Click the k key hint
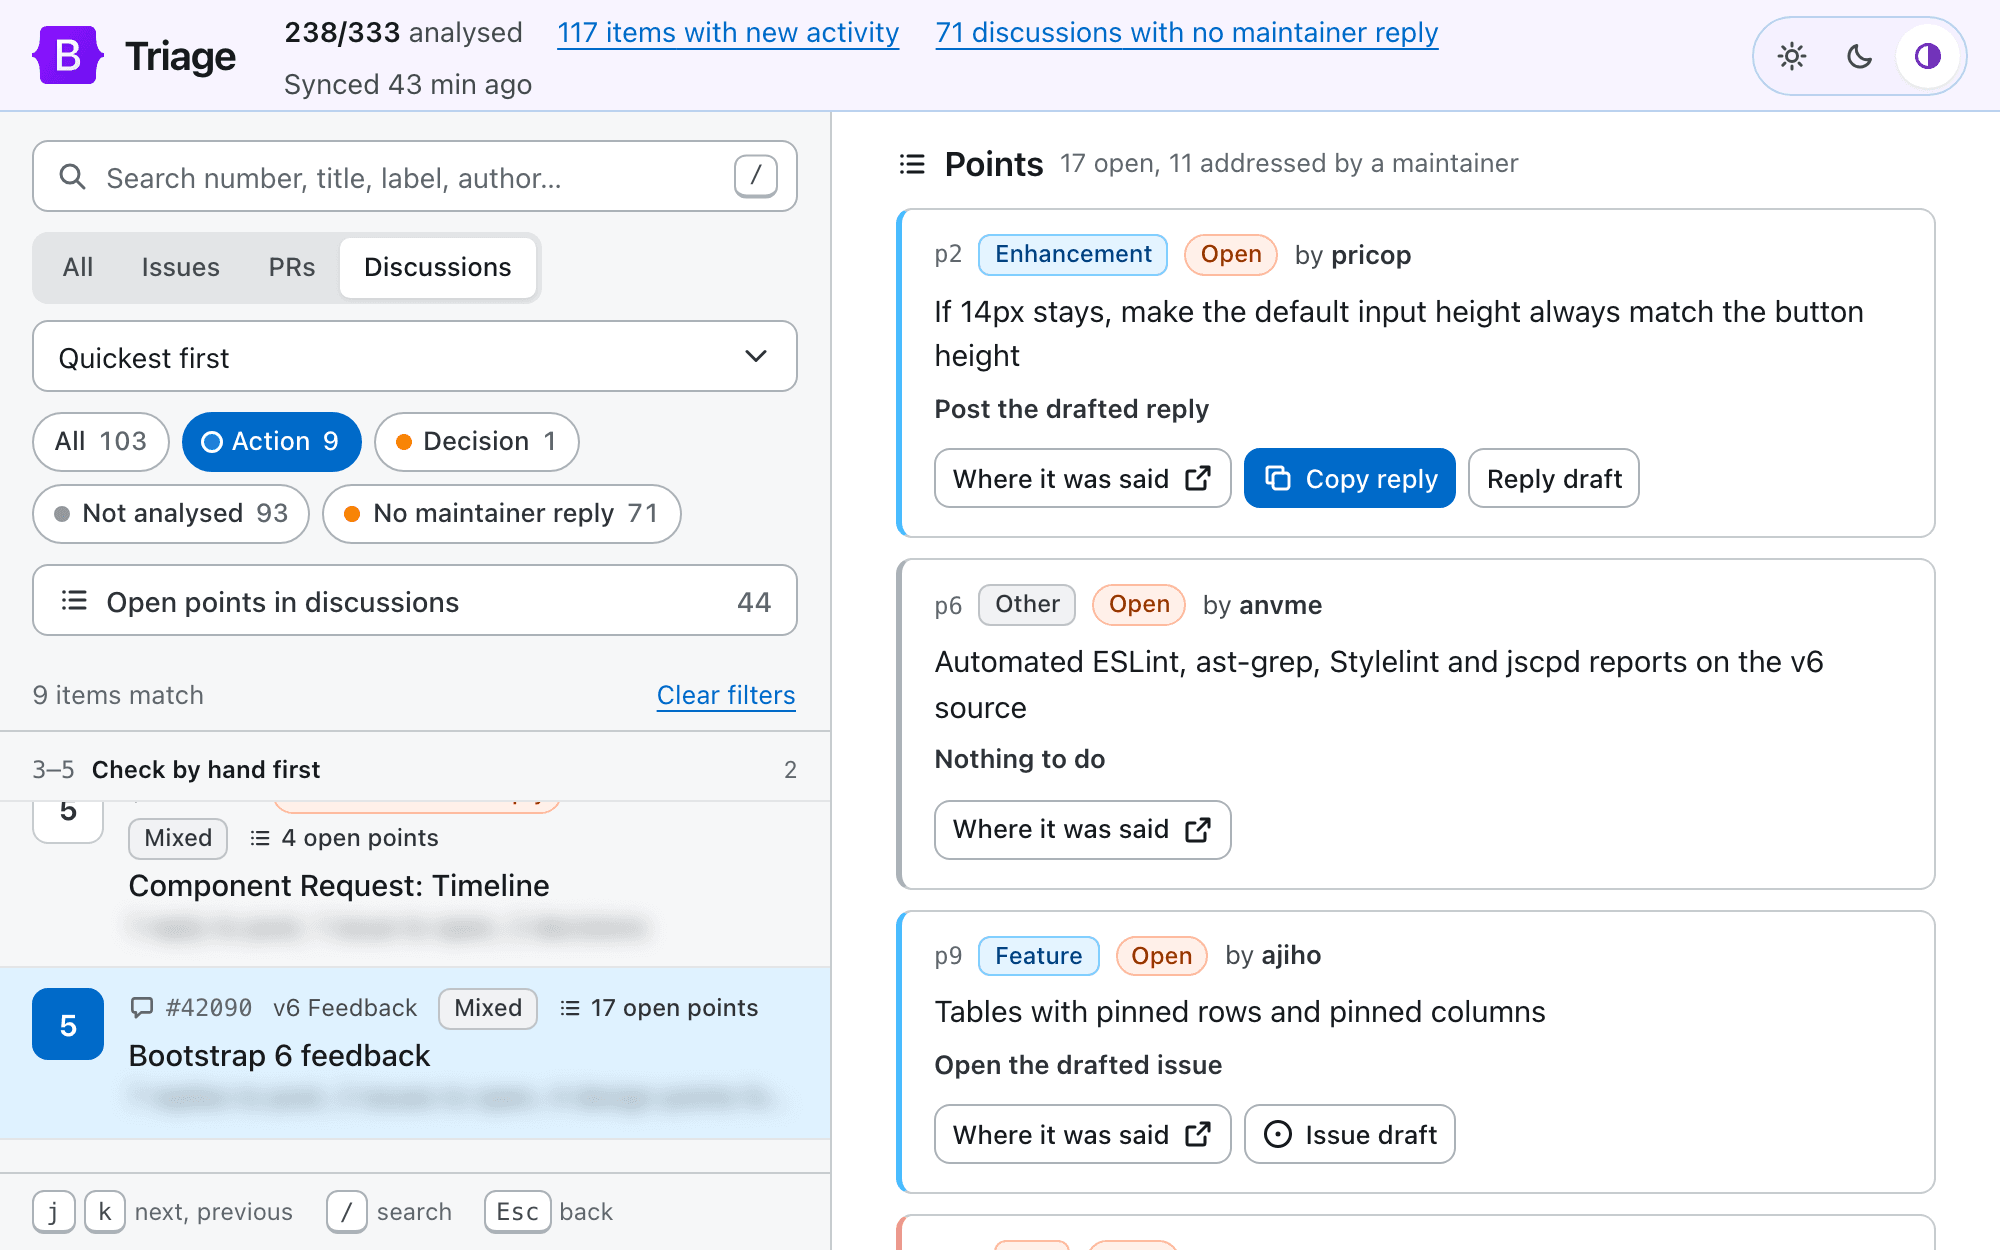2000x1250 pixels. [x=105, y=1212]
